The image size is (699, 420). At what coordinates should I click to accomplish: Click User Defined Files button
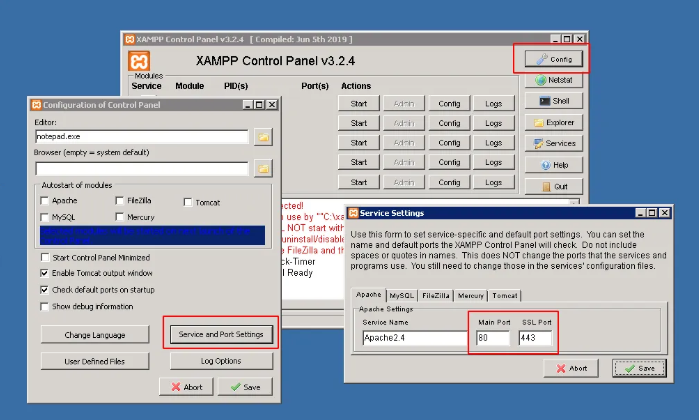(x=95, y=361)
